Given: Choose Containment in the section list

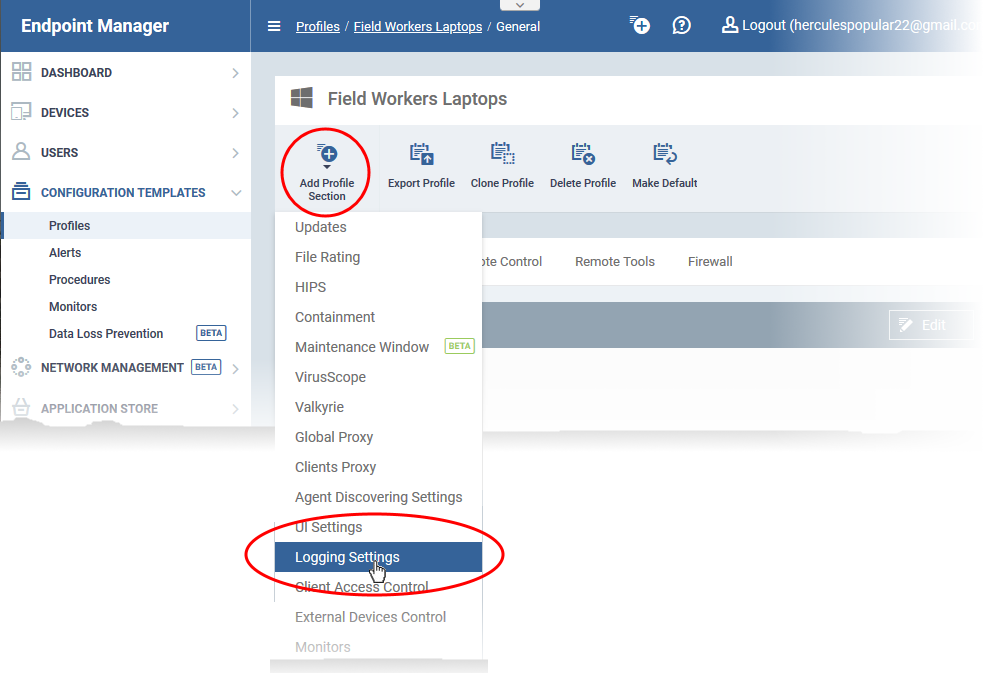Looking at the screenshot, I should click(x=335, y=317).
